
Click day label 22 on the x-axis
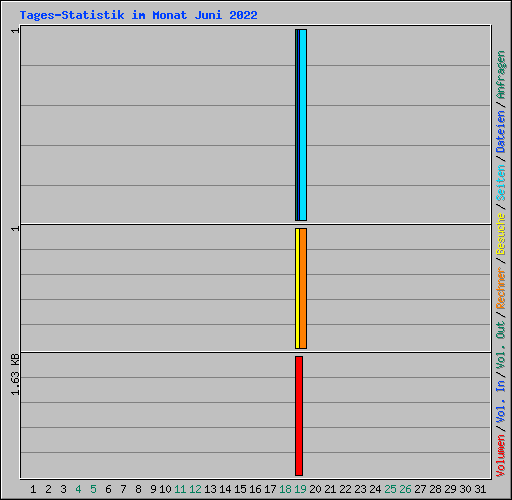[x=345, y=489]
